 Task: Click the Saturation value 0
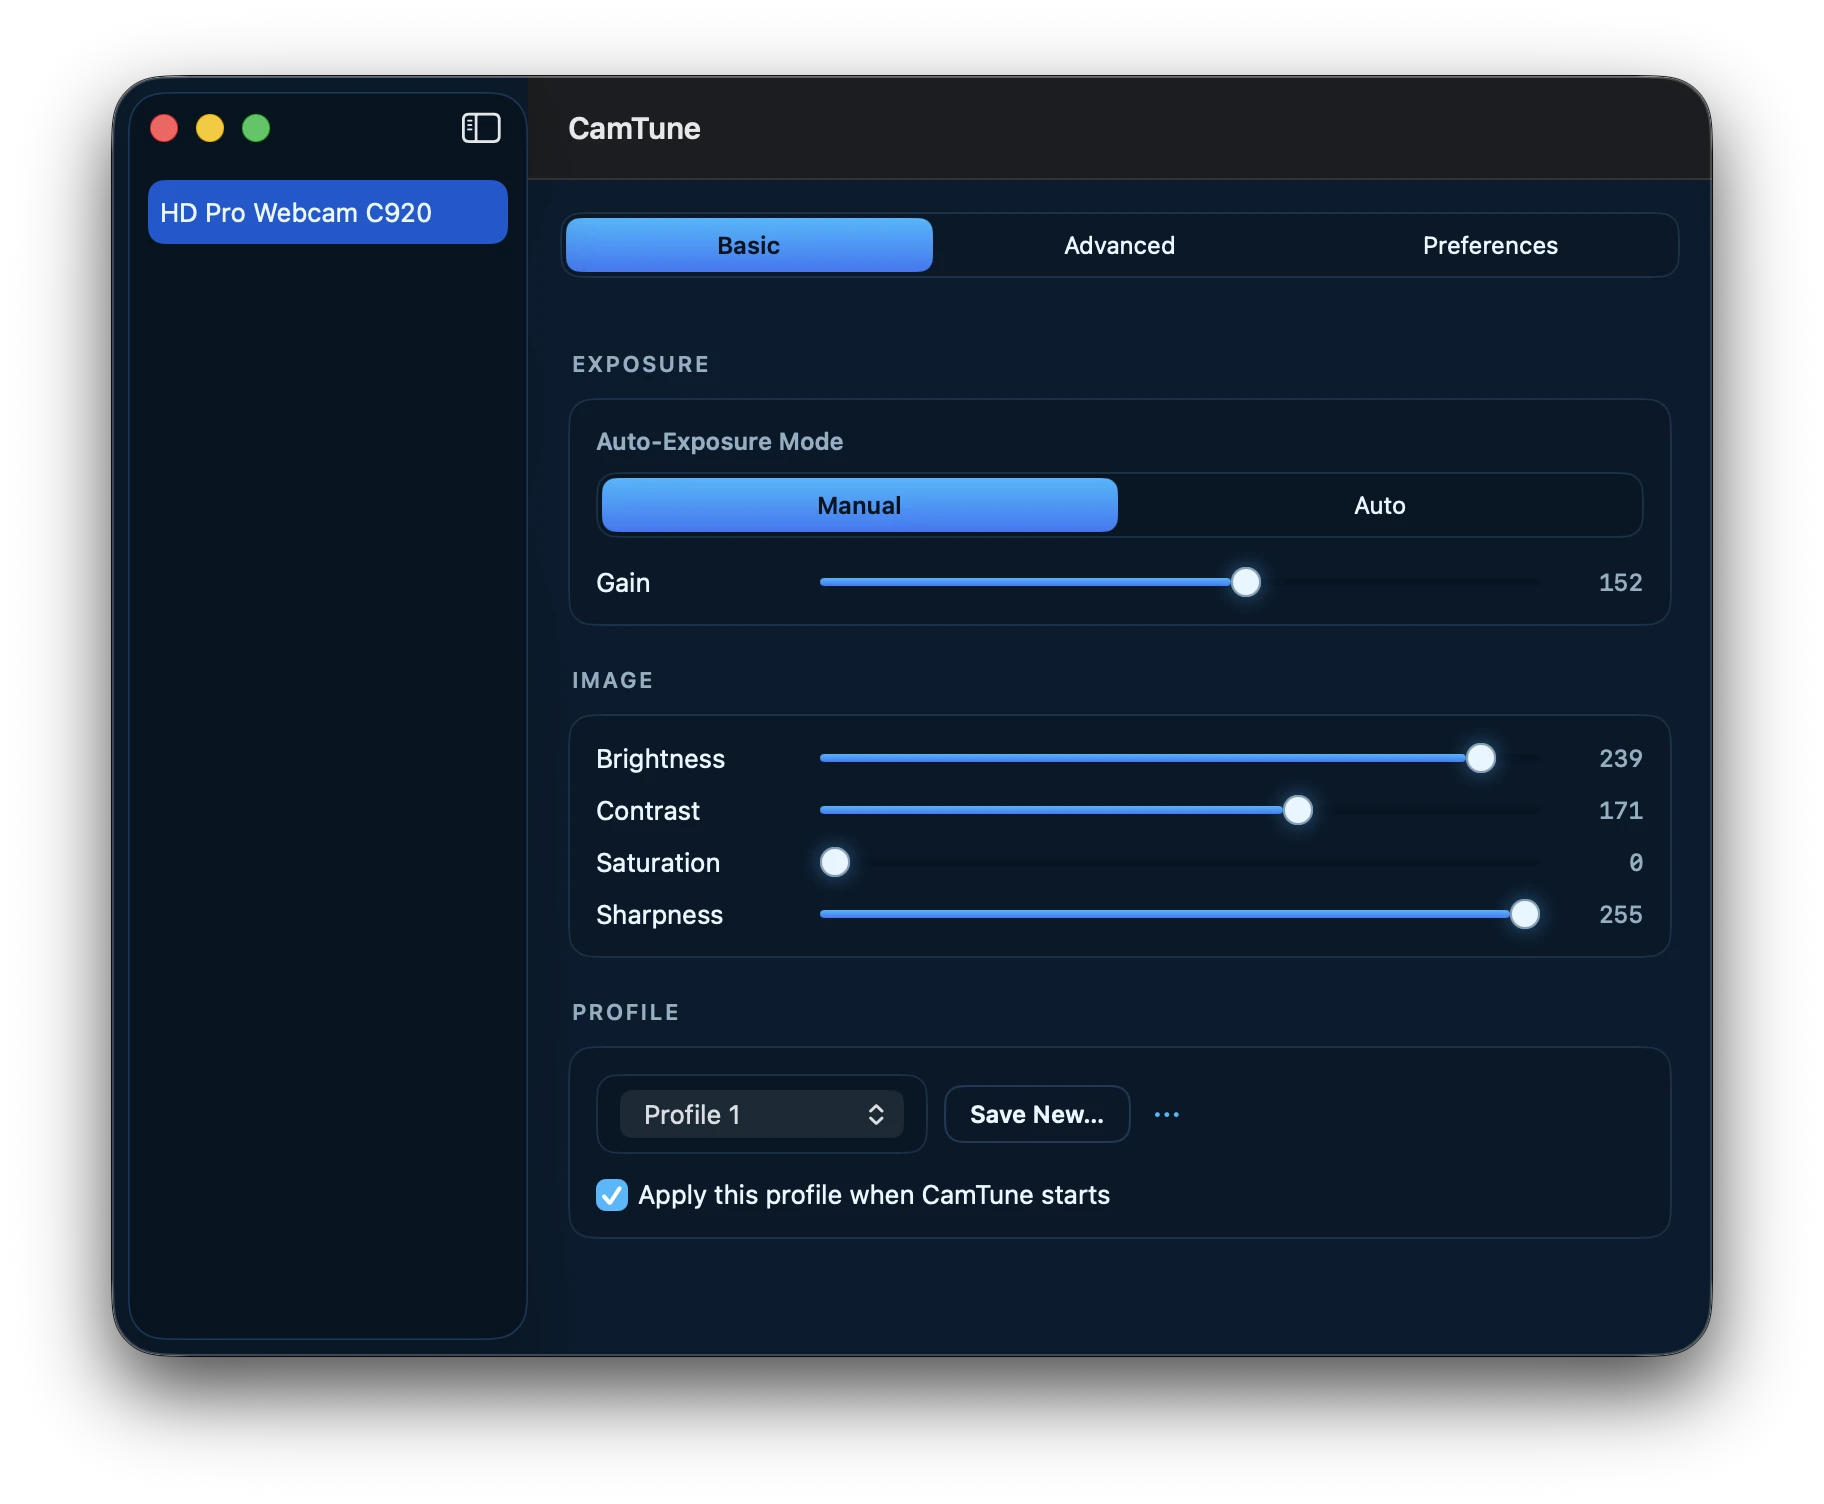[1635, 862]
